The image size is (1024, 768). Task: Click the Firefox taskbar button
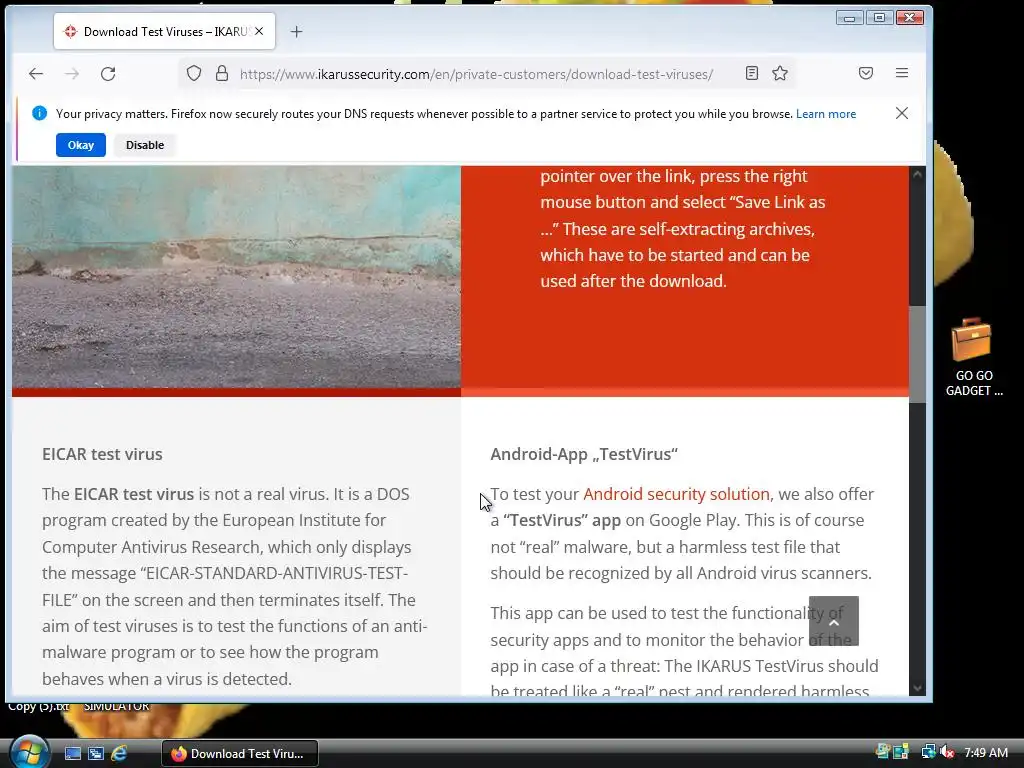click(240, 754)
